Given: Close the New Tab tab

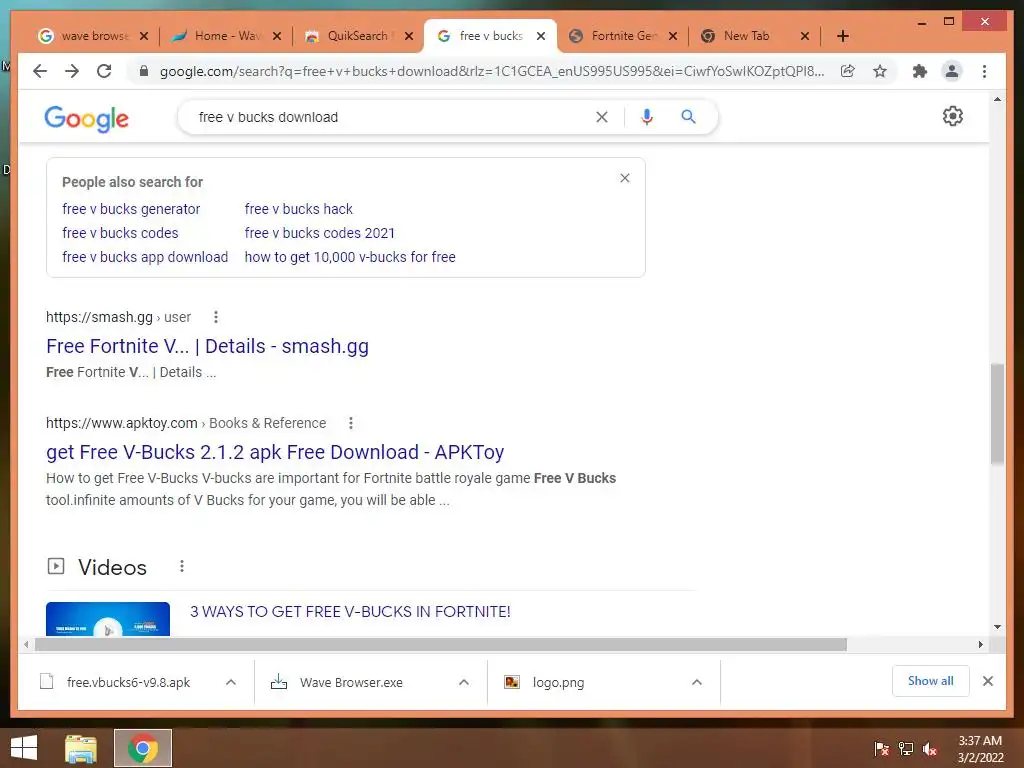Looking at the screenshot, I should point(805,36).
